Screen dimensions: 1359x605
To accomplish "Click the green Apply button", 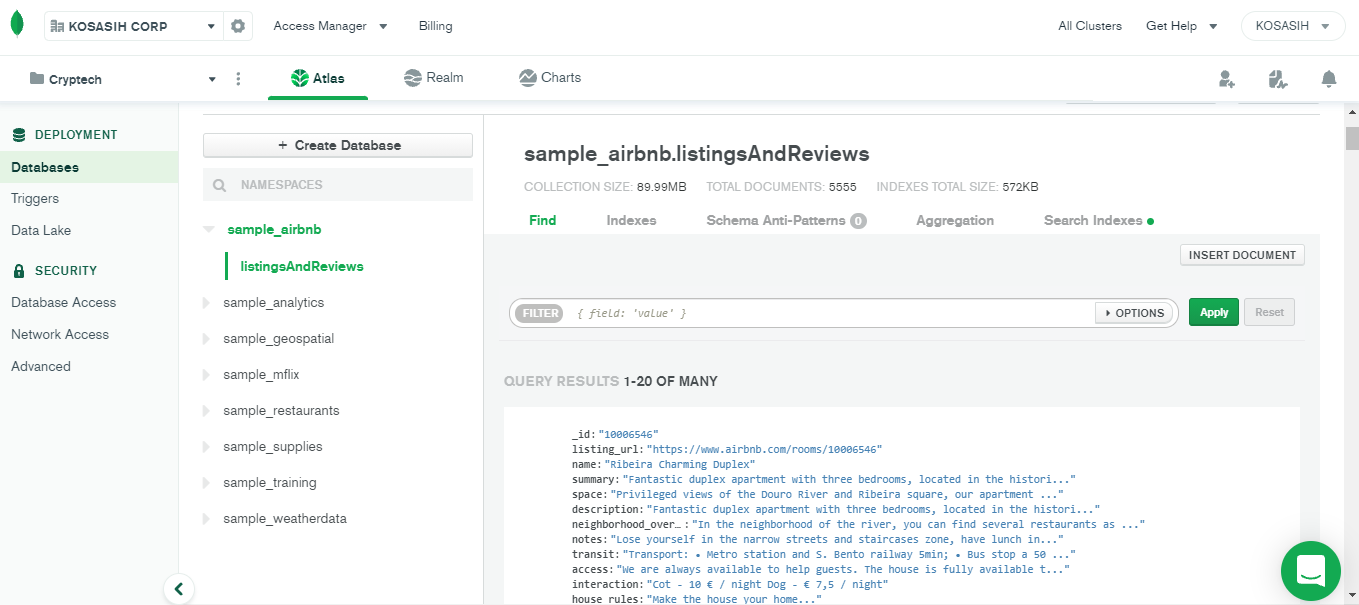I will point(1214,312).
